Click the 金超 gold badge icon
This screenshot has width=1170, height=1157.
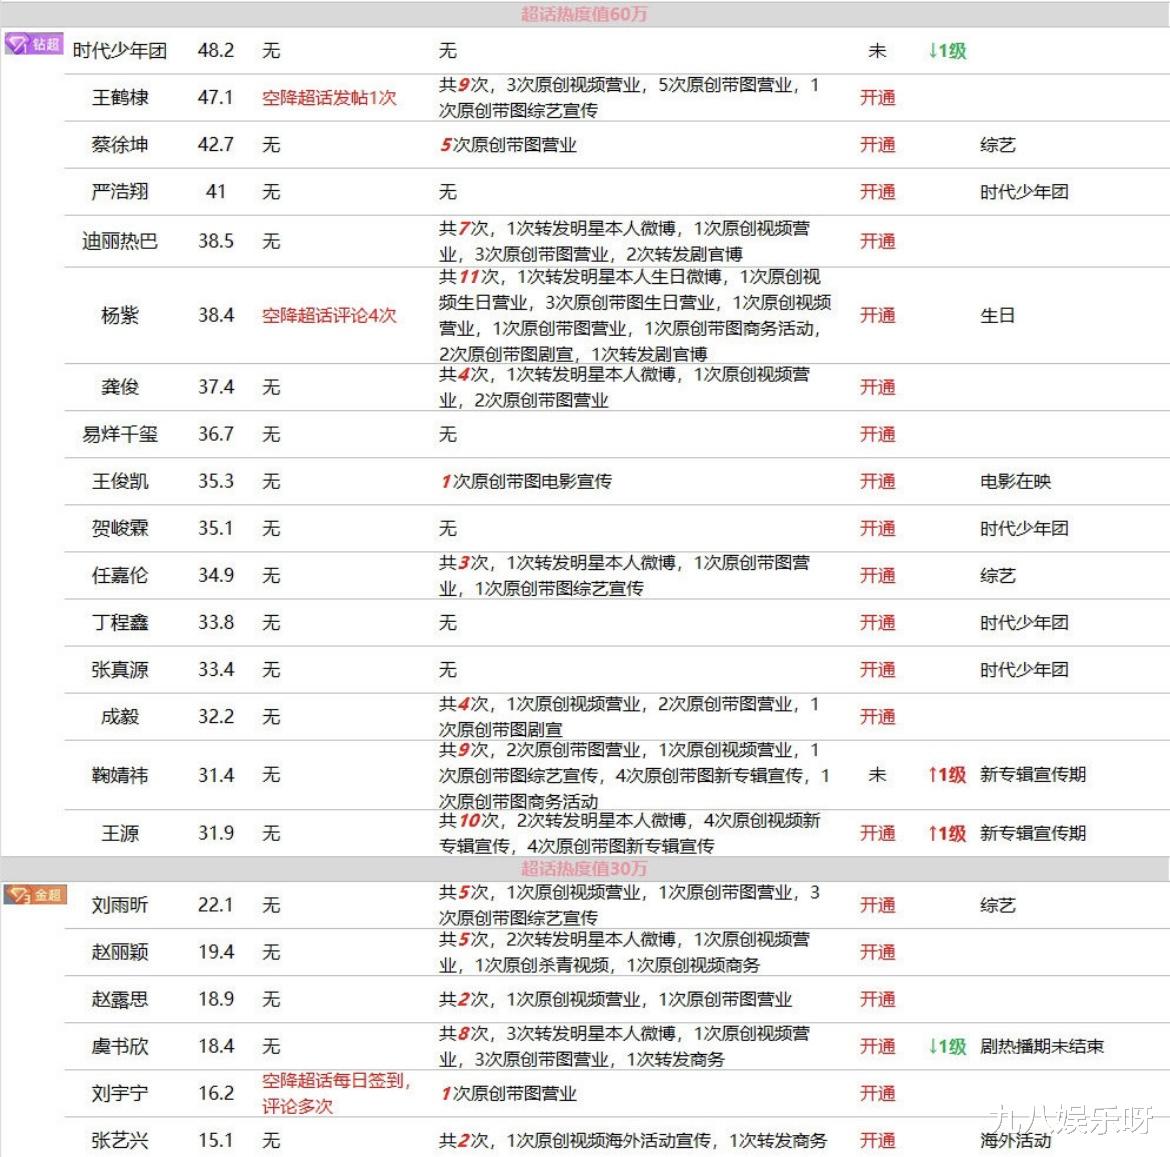click(35, 894)
